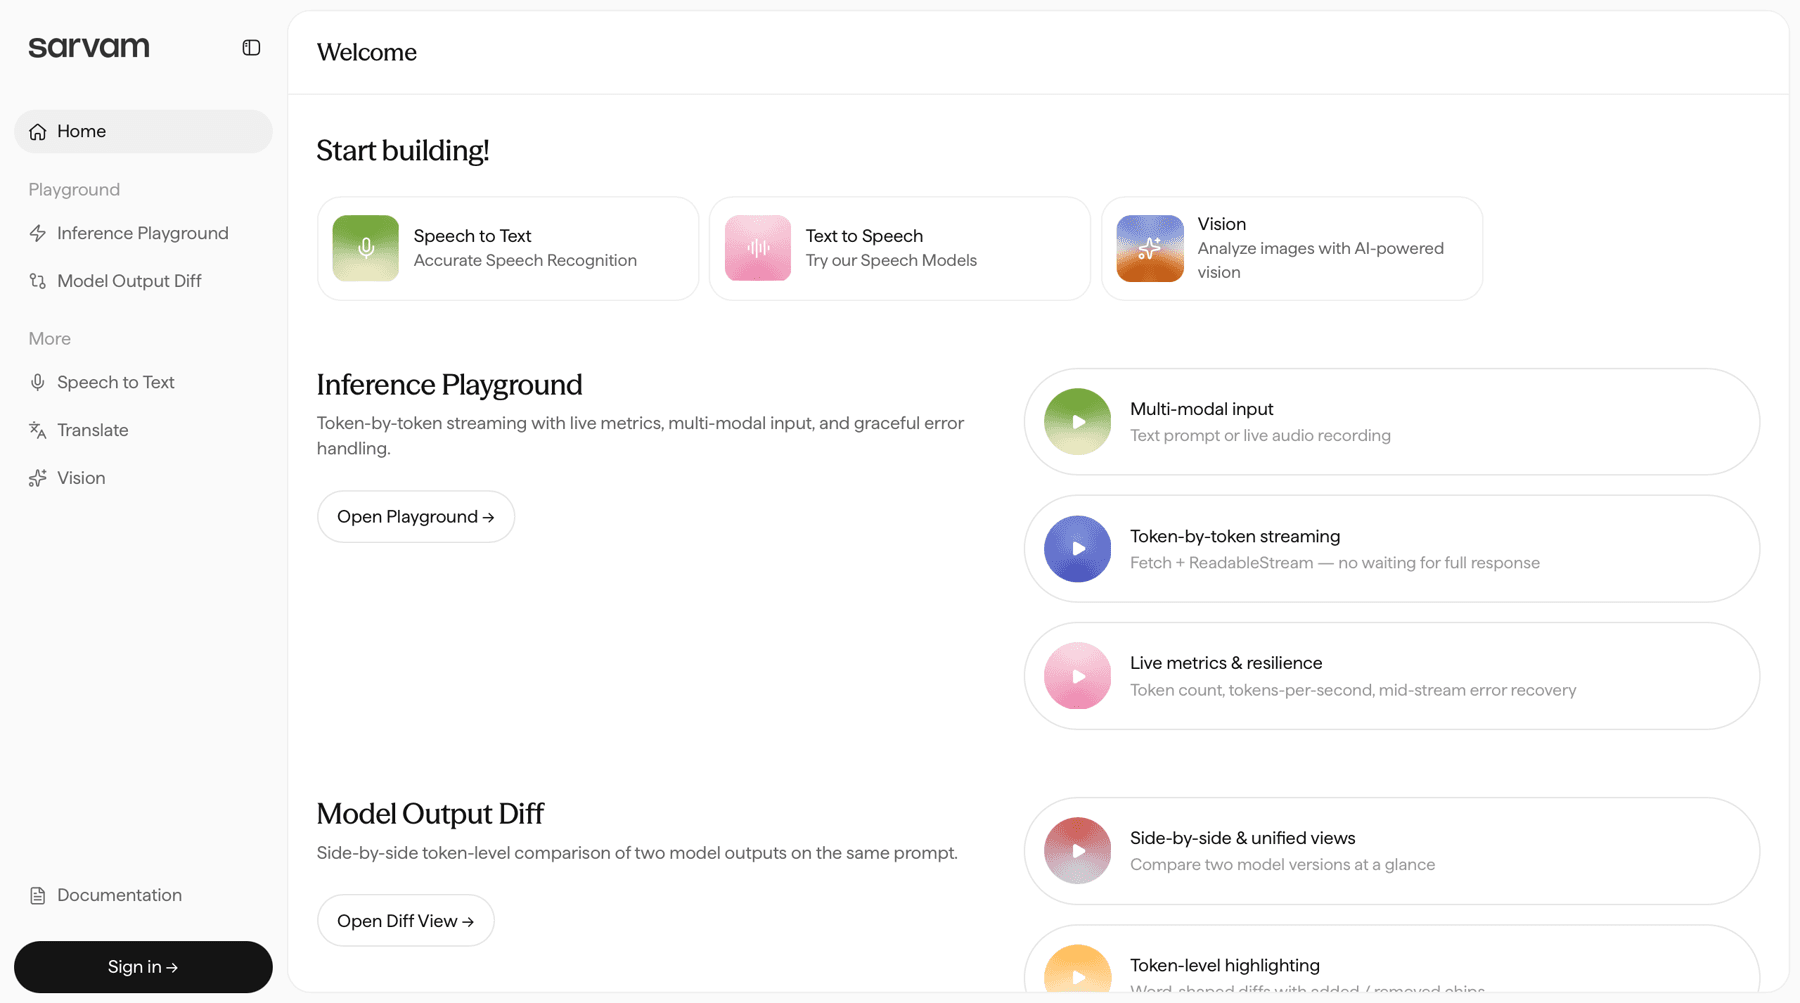
Task: Play the Multi-modal input demo
Action: coord(1078,422)
